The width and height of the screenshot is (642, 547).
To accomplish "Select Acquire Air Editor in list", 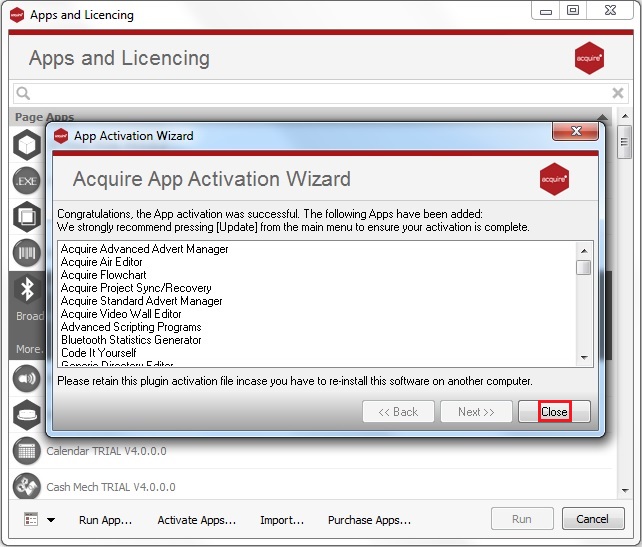I will [102, 262].
